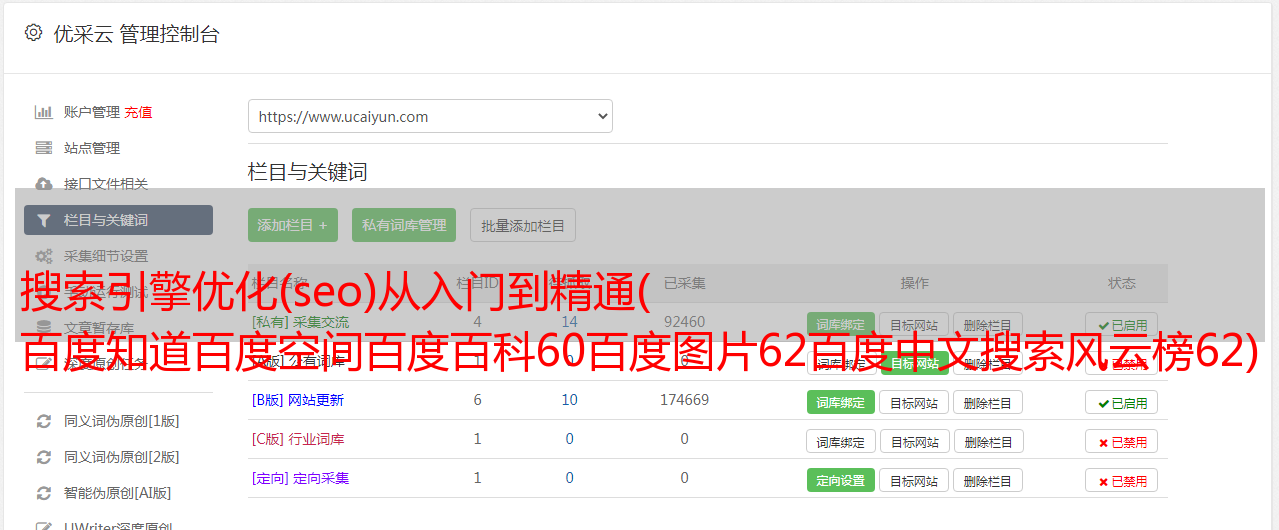This screenshot has width=1279, height=530.
Task: Click 删除栏目 in the 采集交流 row
Action: 988,324
